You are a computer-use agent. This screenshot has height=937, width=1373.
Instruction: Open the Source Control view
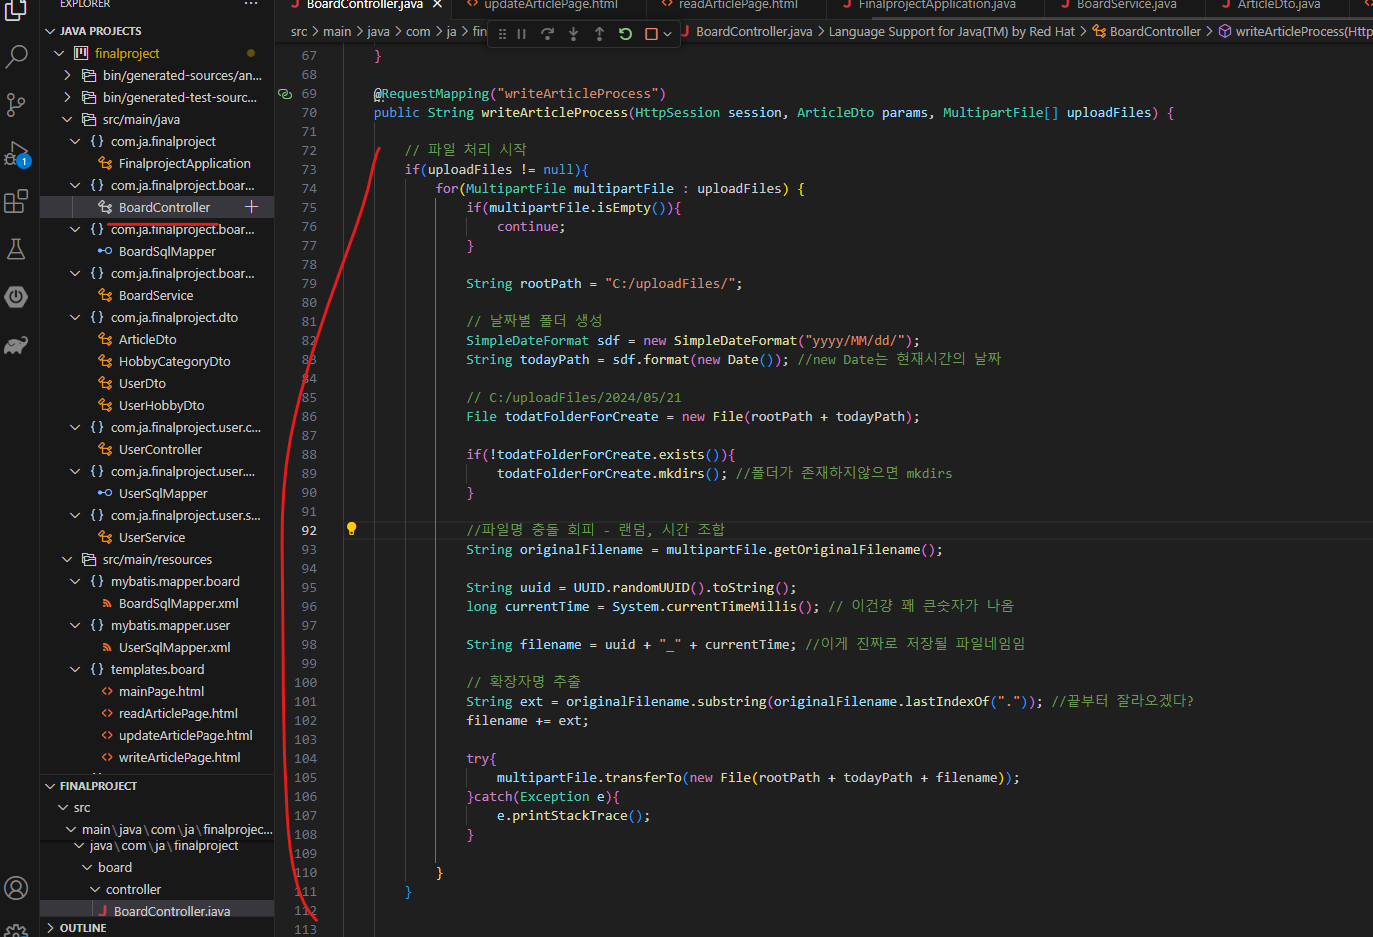tap(16, 104)
